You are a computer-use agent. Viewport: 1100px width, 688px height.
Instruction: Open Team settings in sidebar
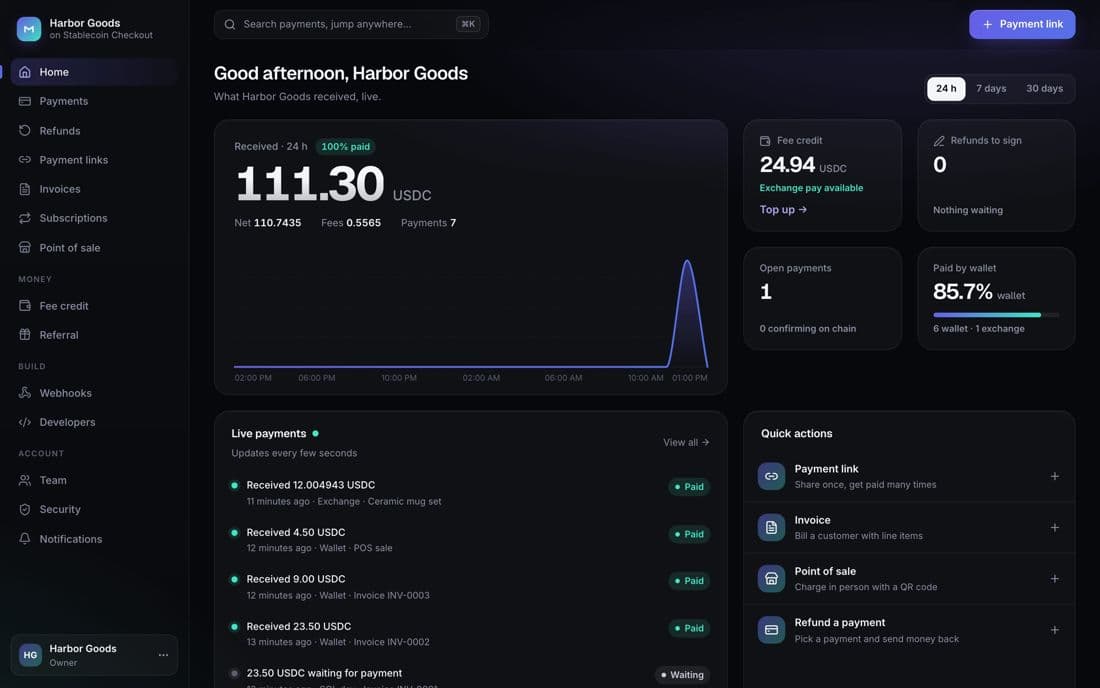(x=93, y=480)
